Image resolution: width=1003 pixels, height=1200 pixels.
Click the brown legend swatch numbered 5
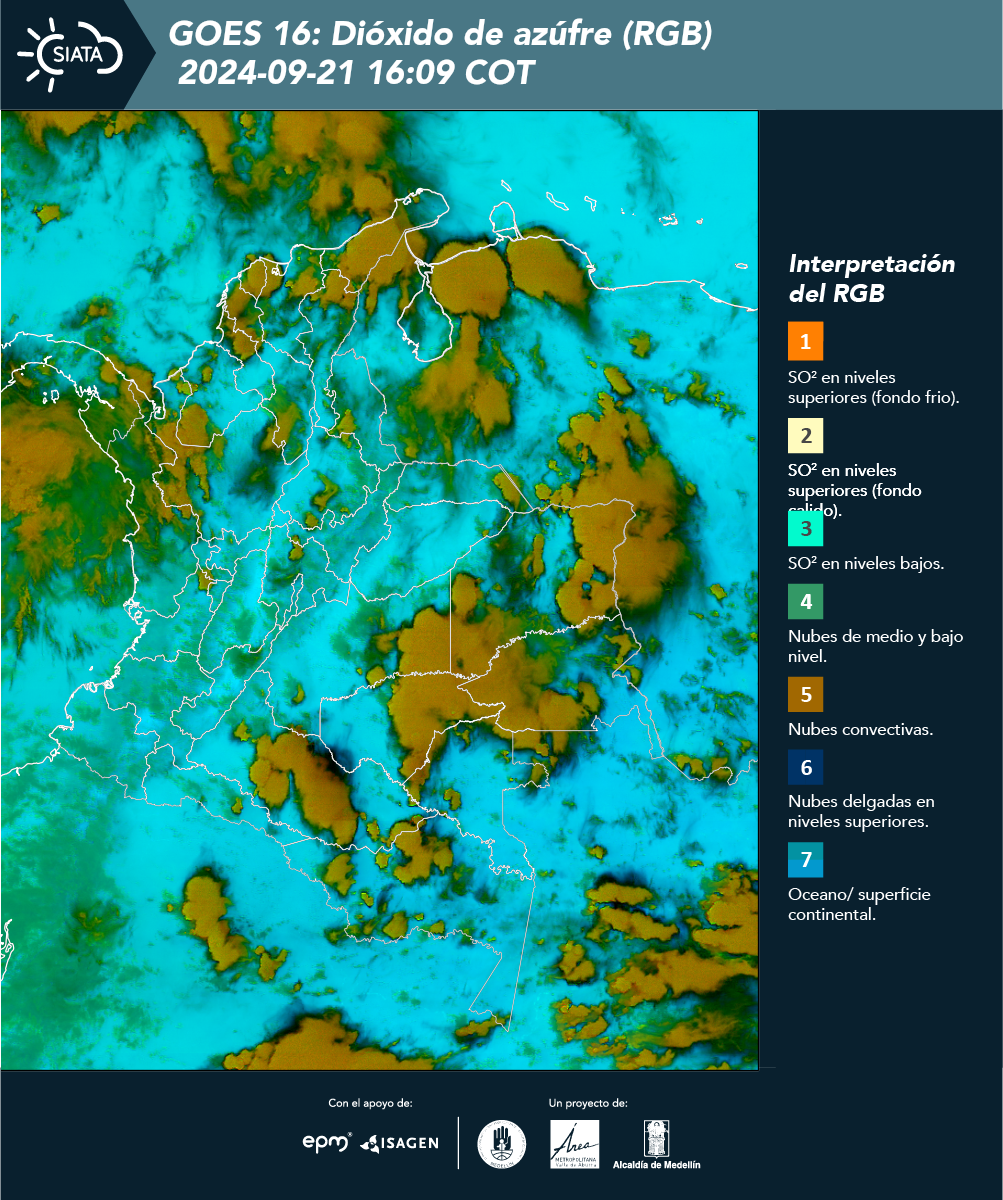(805, 694)
